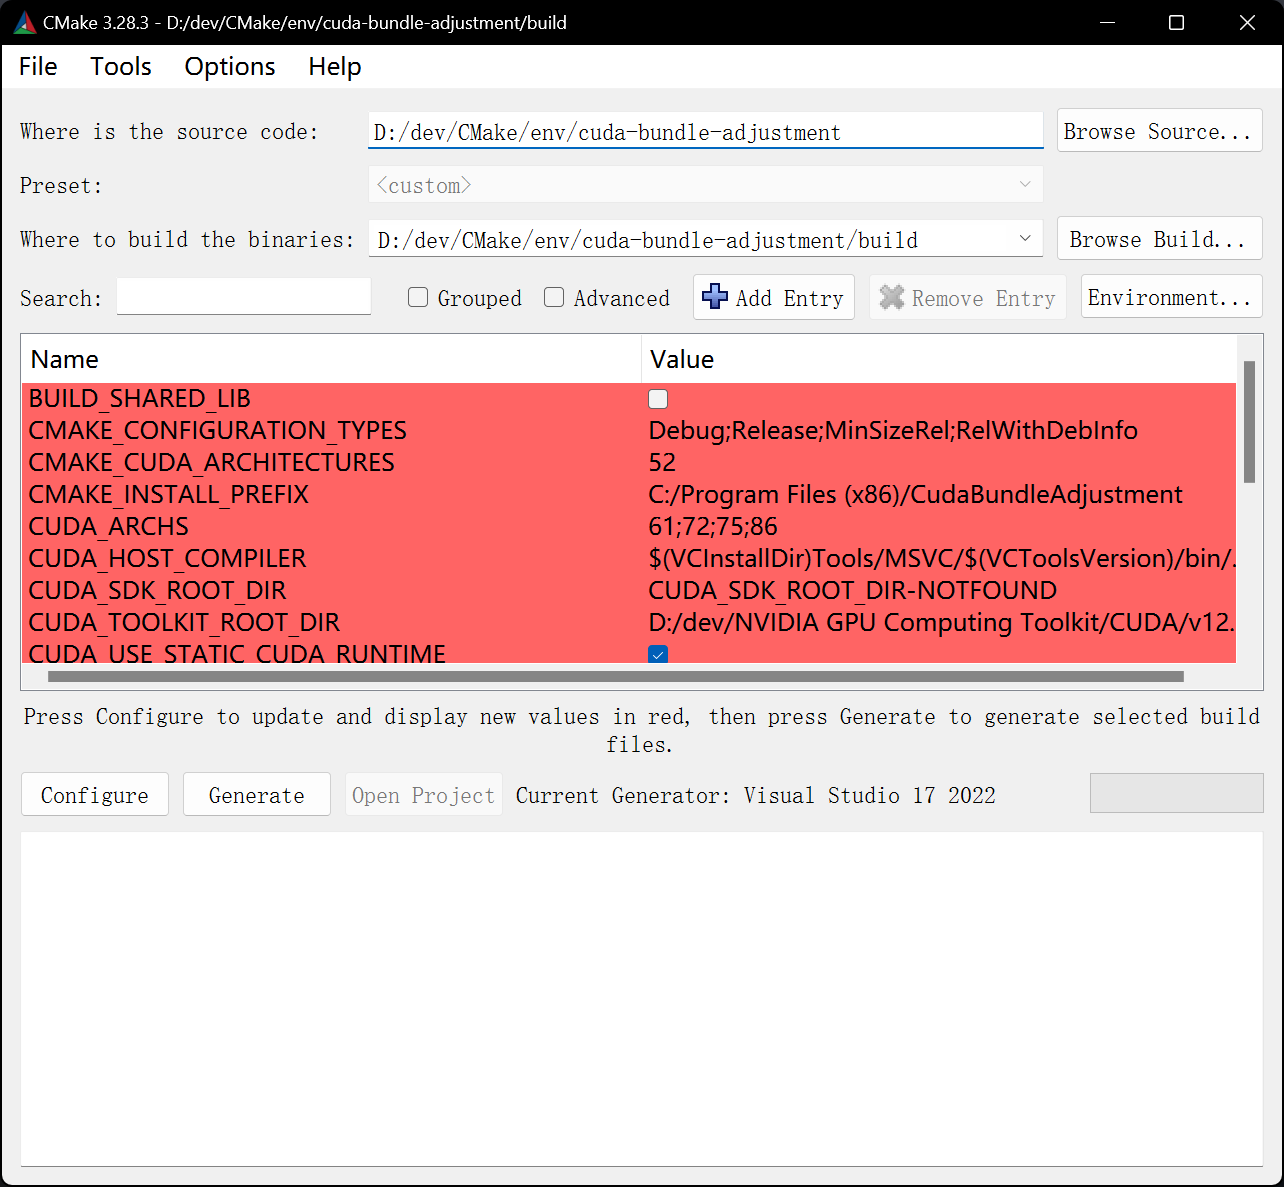Open the Help menu
1284x1187 pixels.
[335, 66]
